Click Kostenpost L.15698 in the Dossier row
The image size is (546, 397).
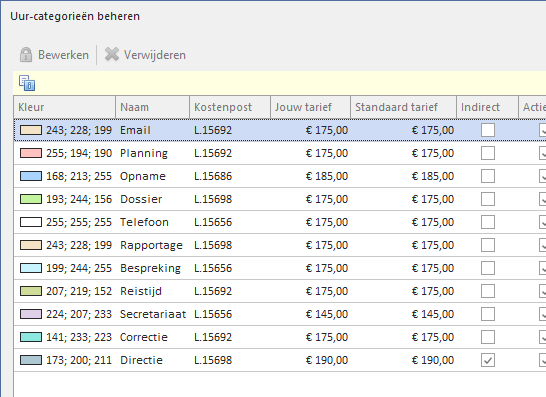[213, 199]
